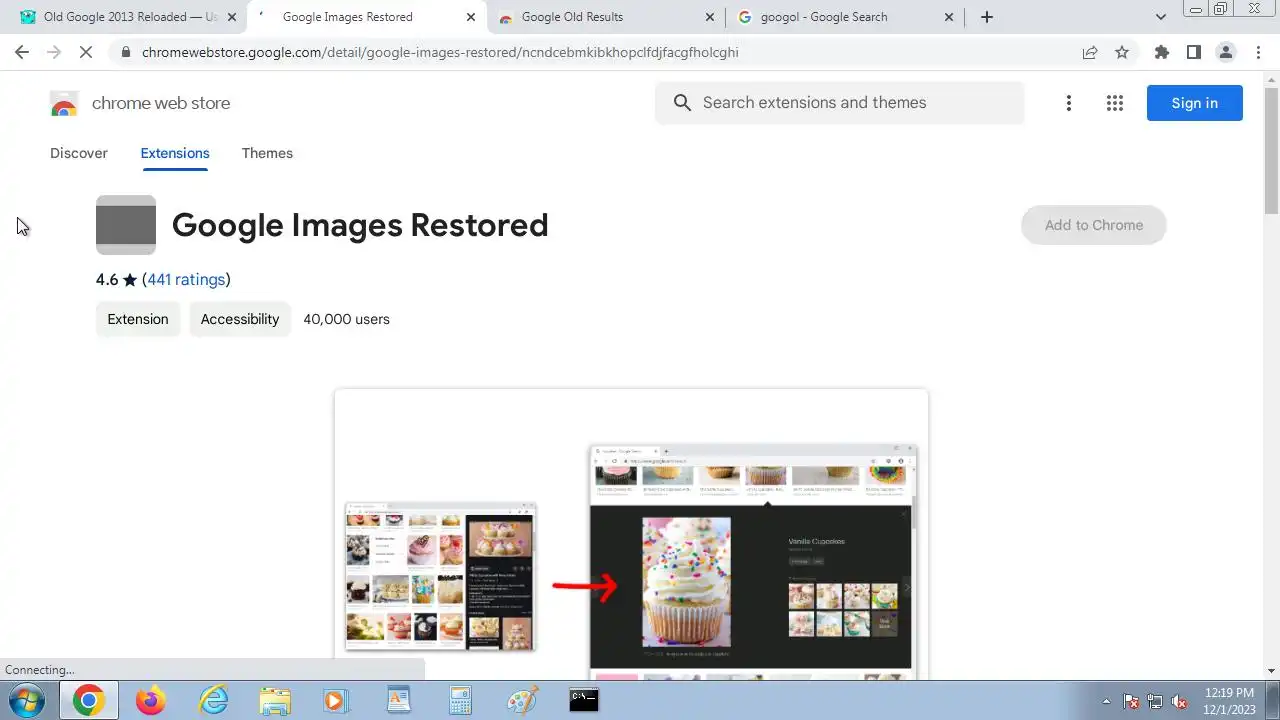The image size is (1280, 720).
Task: Open File Explorer from the taskbar
Action: [275, 700]
